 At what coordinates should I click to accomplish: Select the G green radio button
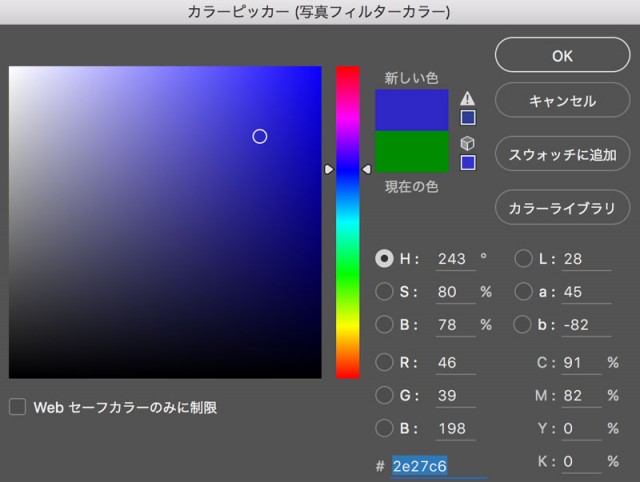click(384, 396)
